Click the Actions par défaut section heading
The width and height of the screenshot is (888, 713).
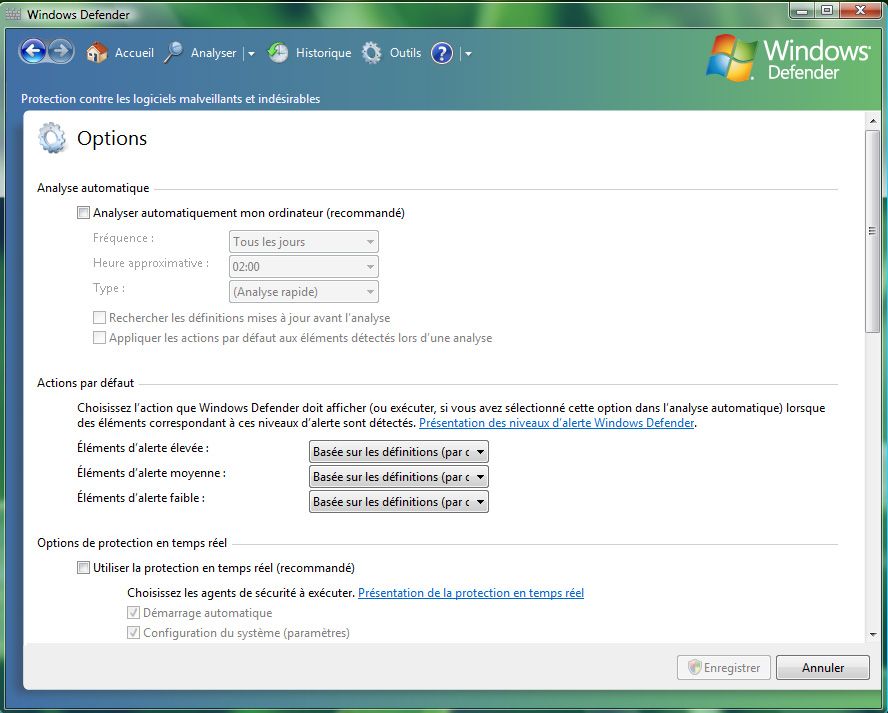[86, 383]
